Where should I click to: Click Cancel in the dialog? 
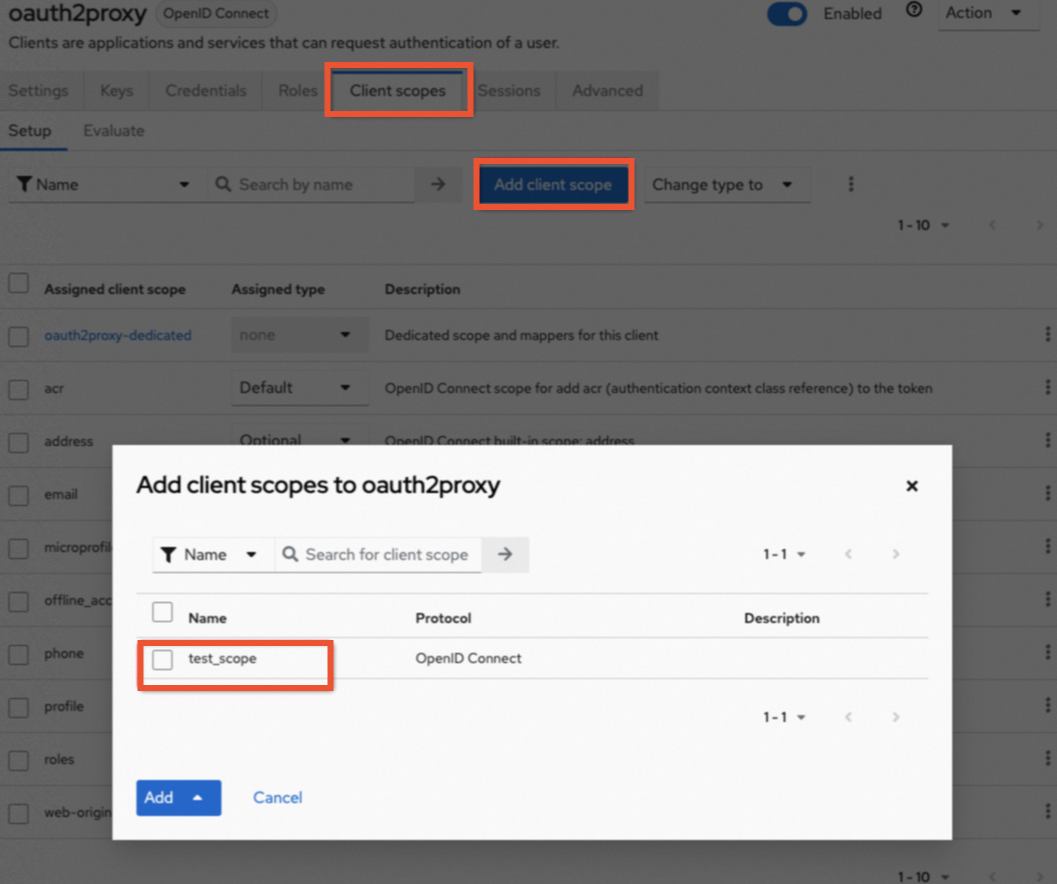point(278,798)
